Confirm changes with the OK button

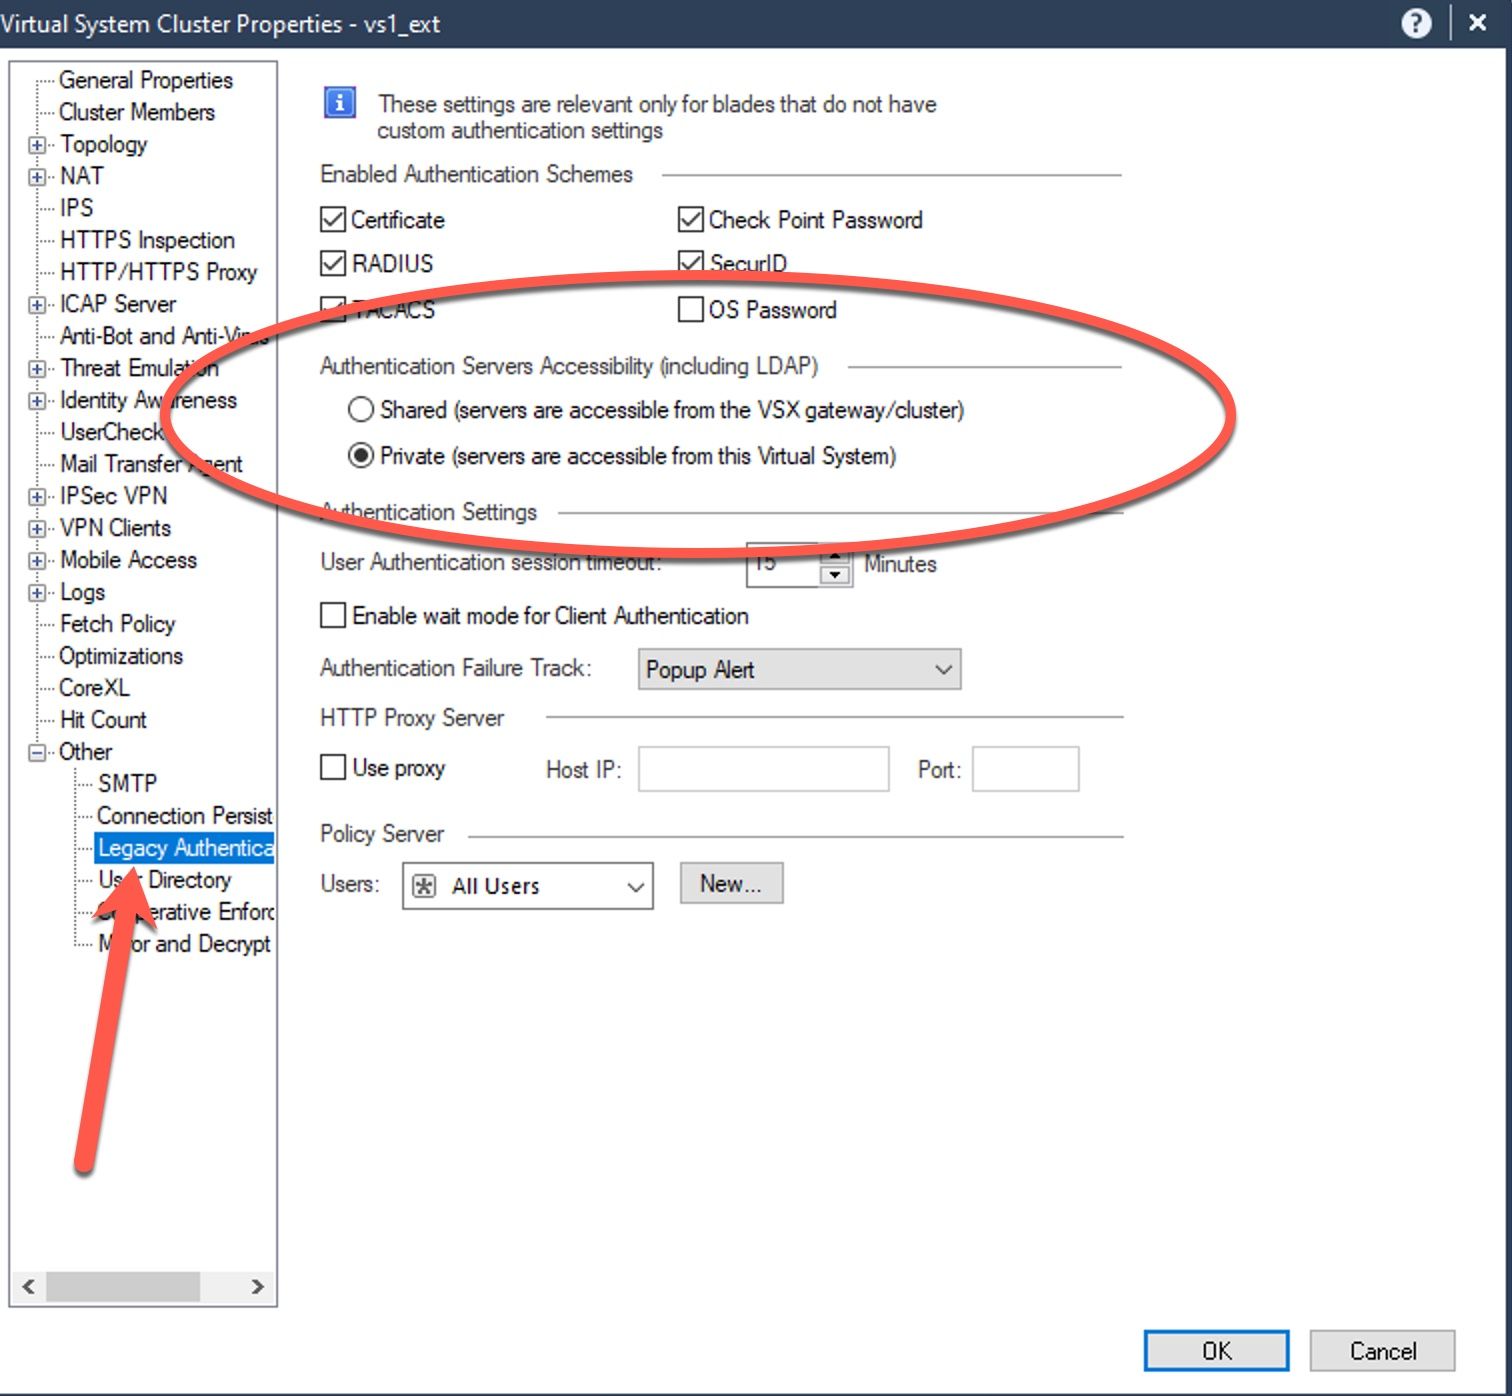(x=1215, y=1350)
